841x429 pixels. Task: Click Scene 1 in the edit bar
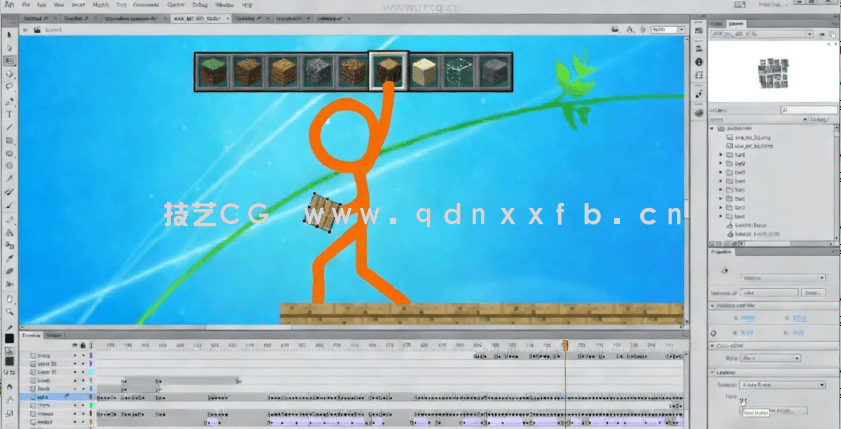[x=54, y=30]
